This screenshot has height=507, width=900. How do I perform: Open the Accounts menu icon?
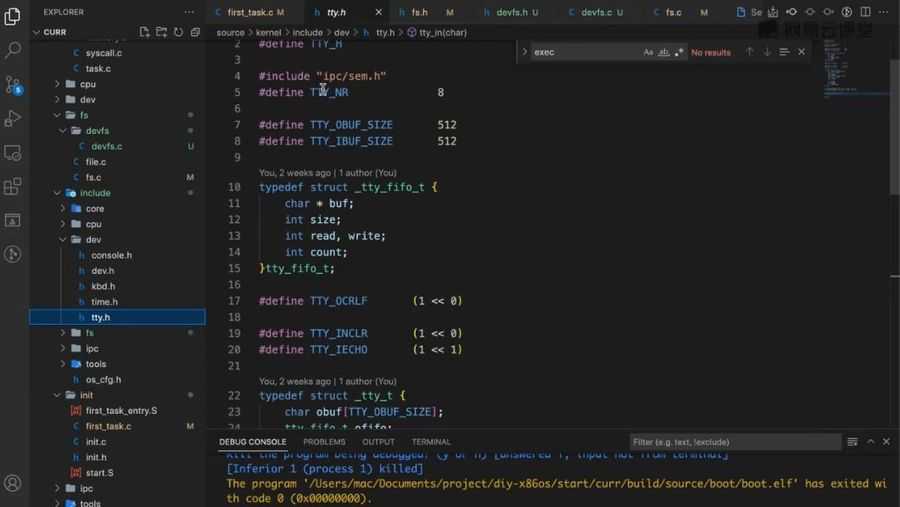(x=12, y=483)
